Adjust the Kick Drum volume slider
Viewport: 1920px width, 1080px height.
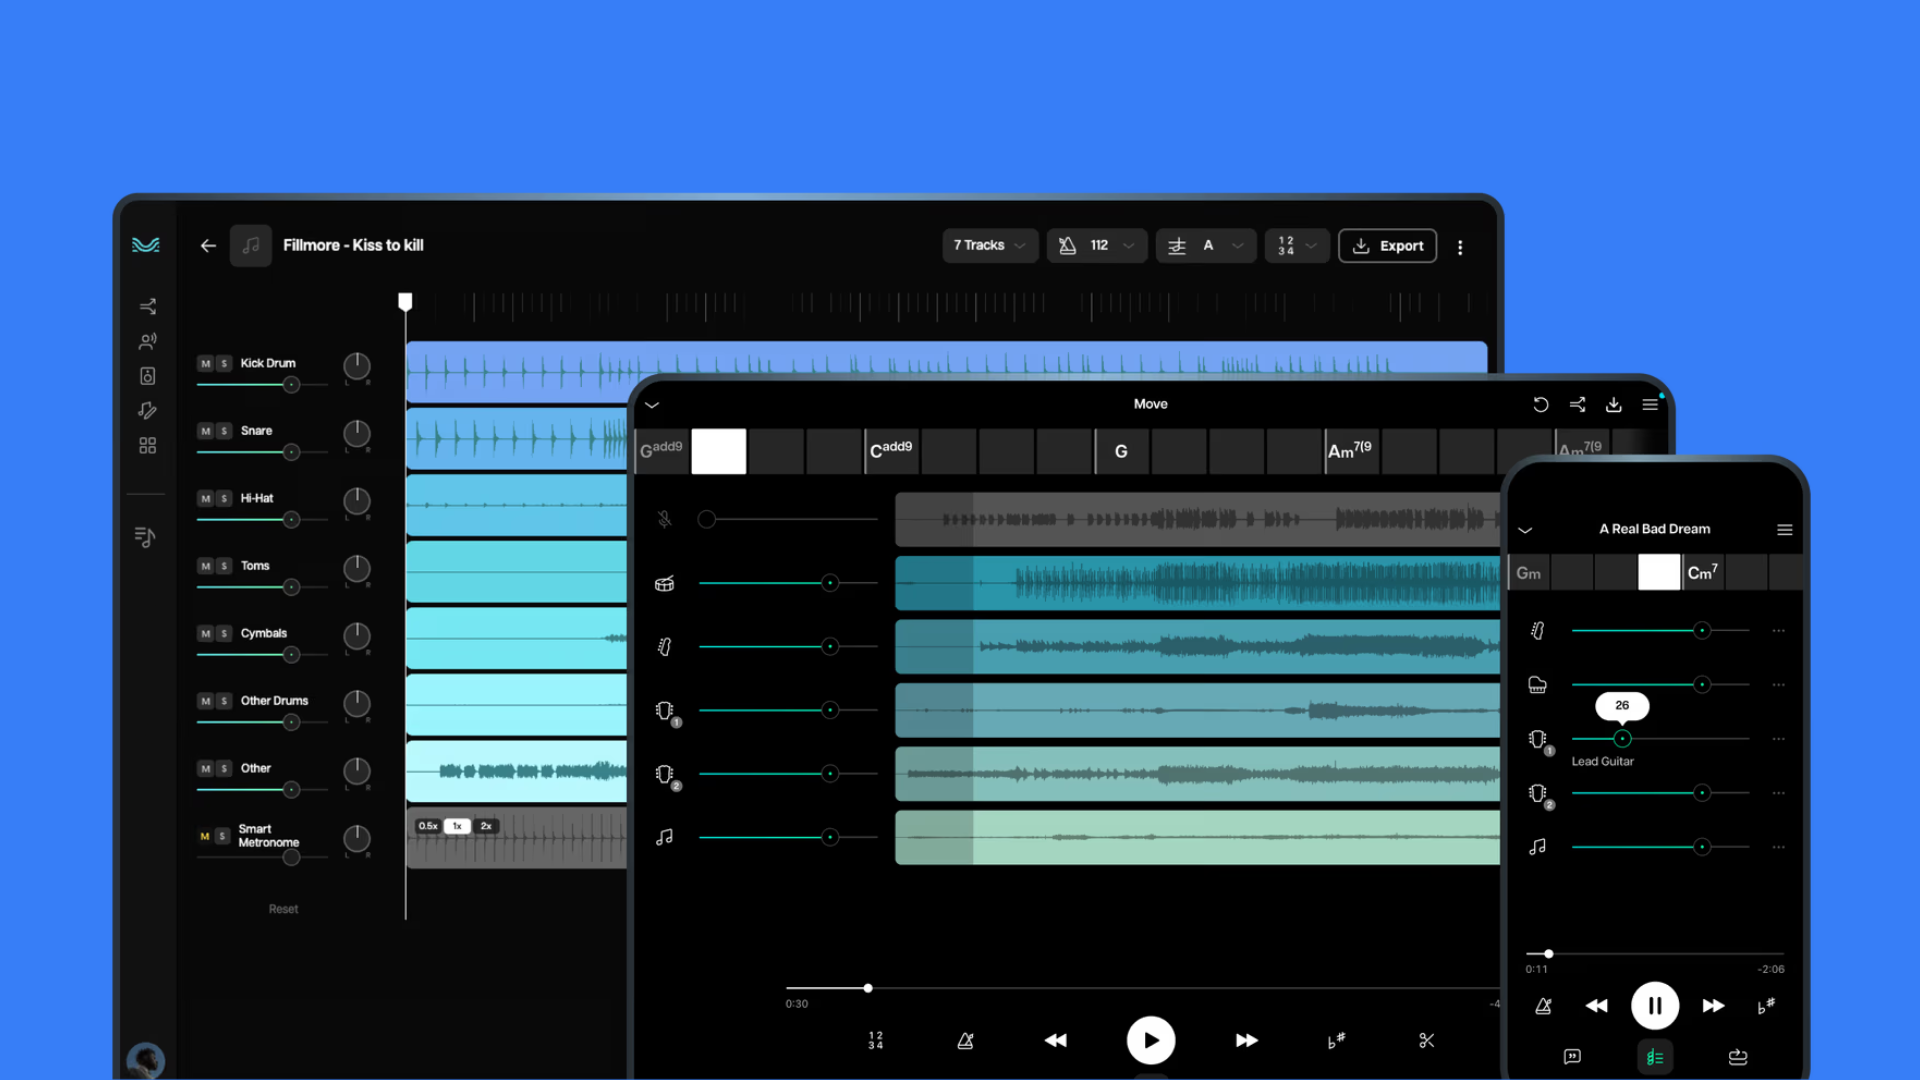262,385
